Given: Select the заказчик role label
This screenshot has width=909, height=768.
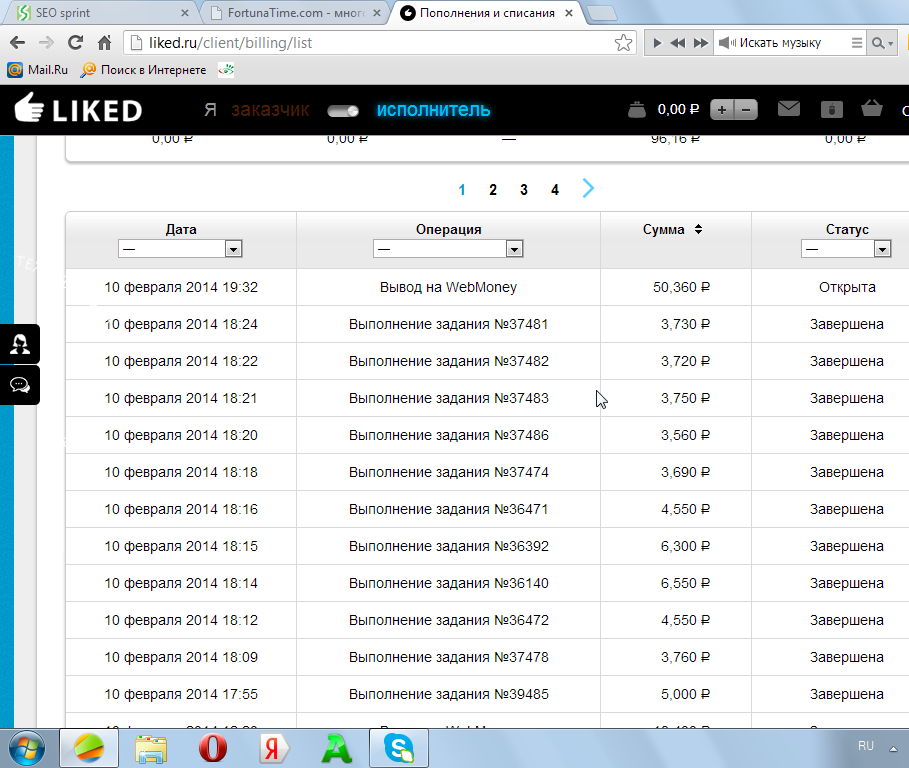Looking at the screenshot, I should pos(270,110).
